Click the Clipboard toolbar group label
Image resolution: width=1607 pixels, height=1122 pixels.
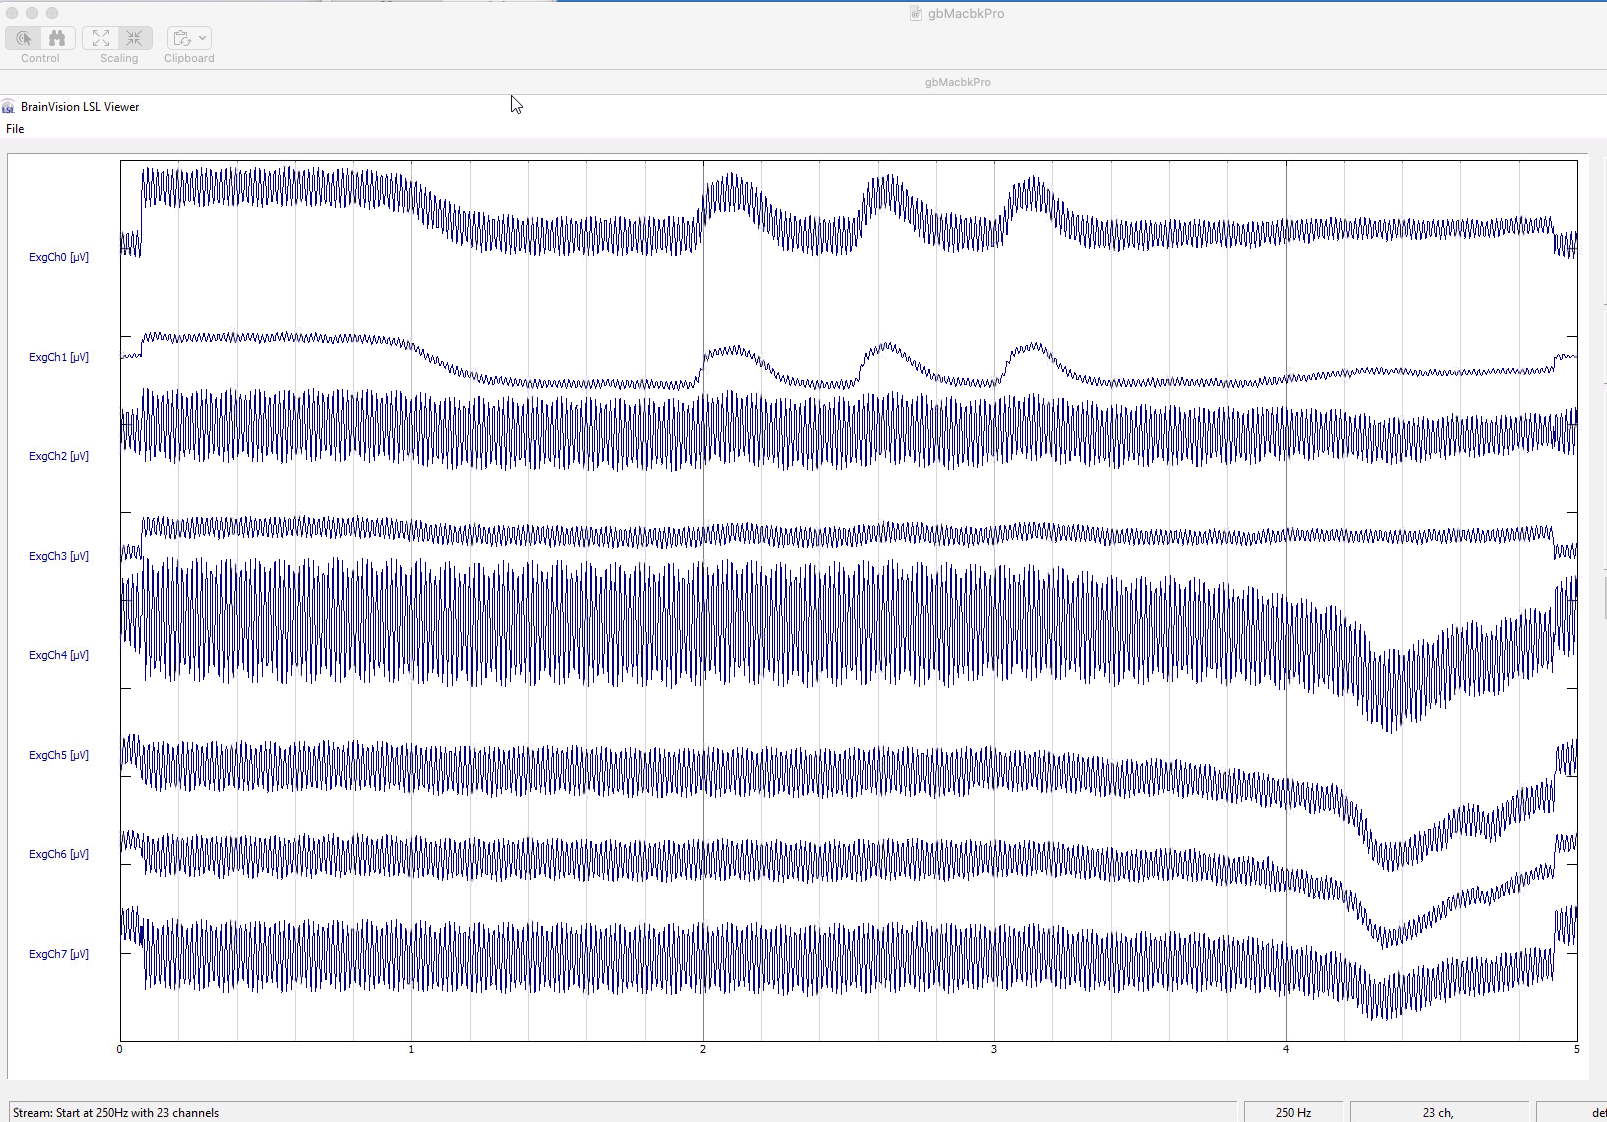[x=188, y=58]
